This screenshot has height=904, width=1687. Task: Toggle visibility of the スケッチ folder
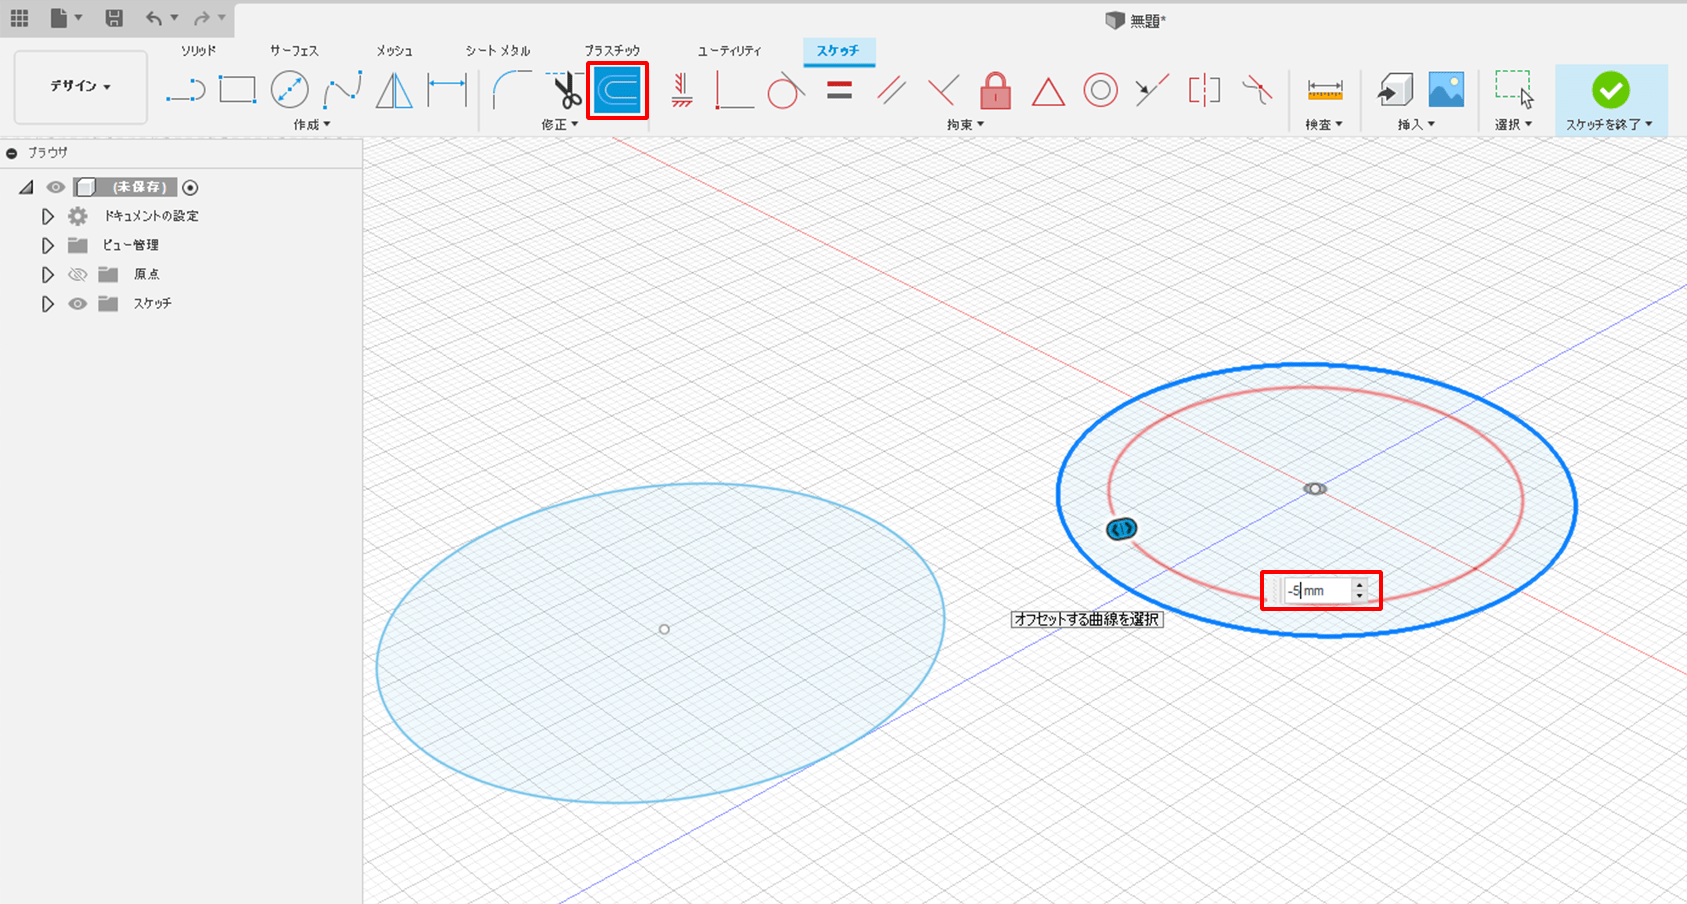click(x=77, y=304)
